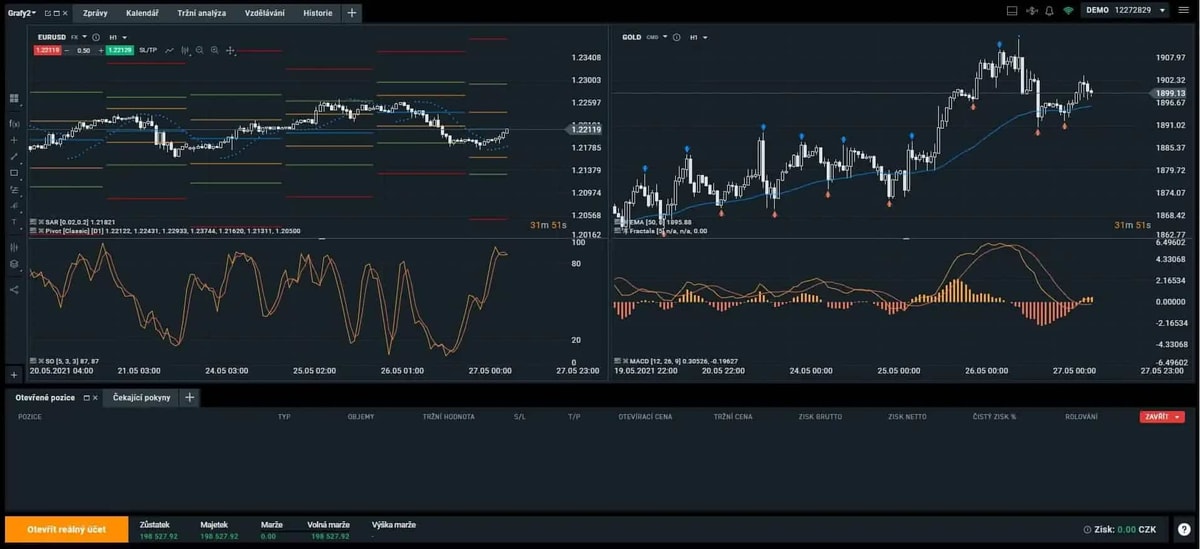1200x549 pixels.
Task: Toggle the SL/TP option on EURUSD chart
Action: tap(148, 50)
